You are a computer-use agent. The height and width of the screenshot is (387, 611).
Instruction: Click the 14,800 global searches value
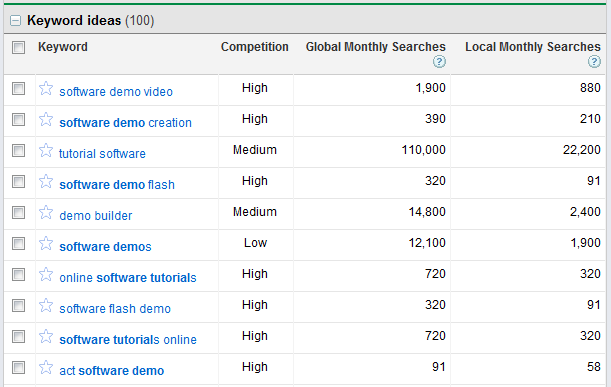click(427, 212)
